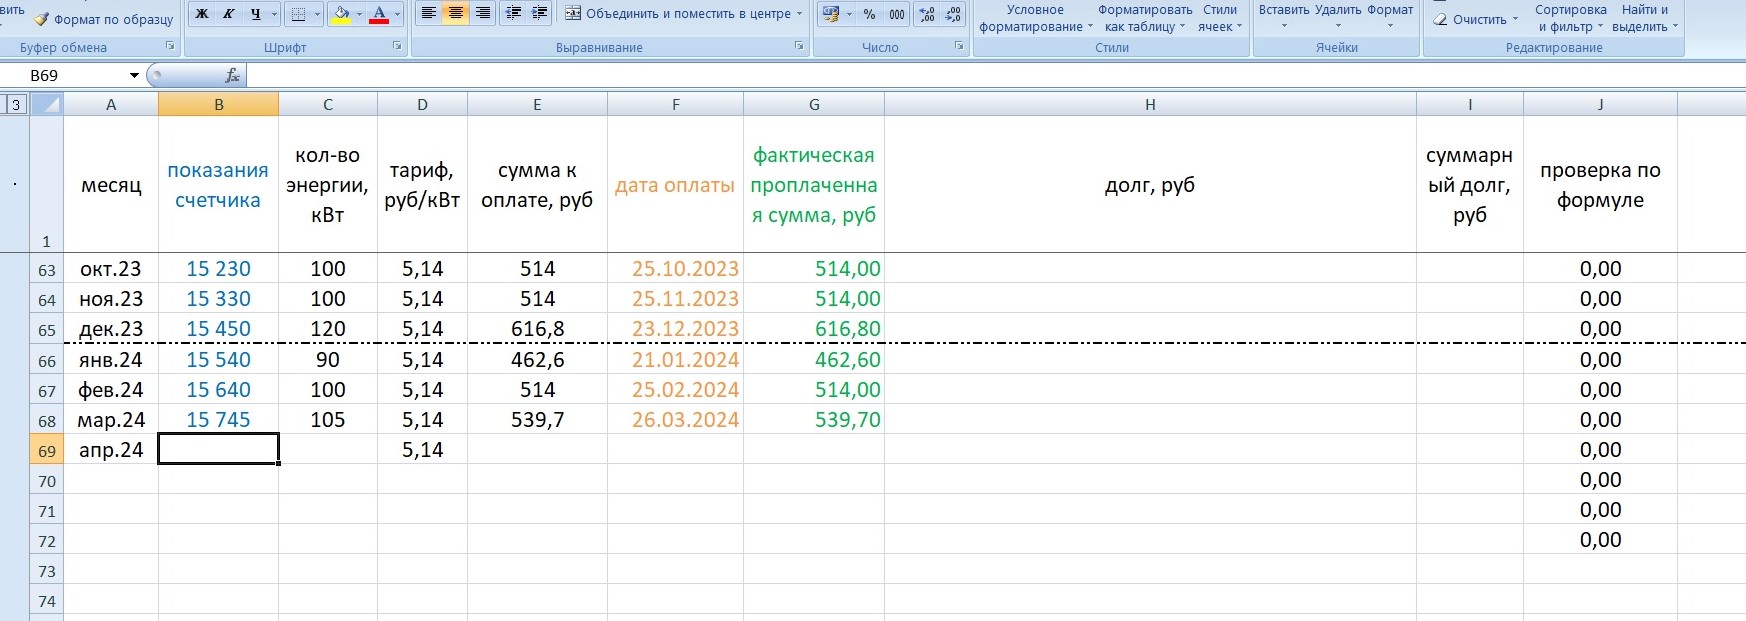Open Стили ячеек gallery
The height and width of the screenshot is (621, 1746).
point(1220,18)
